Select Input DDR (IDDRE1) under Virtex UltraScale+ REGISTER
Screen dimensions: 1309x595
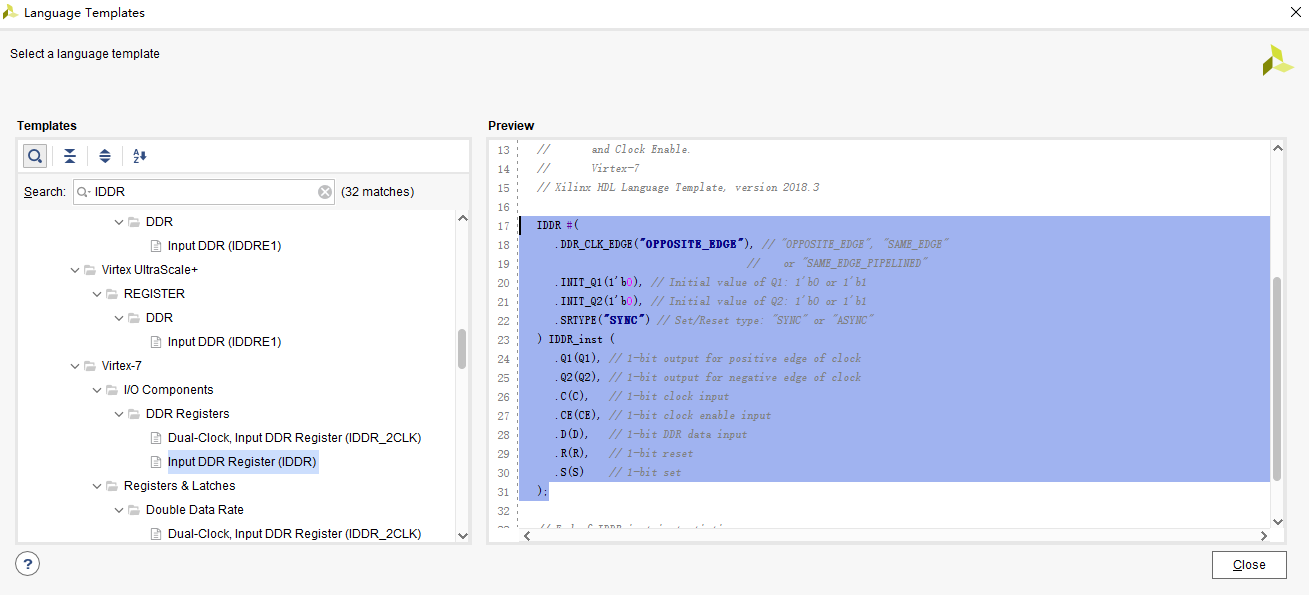coord(224,342)
